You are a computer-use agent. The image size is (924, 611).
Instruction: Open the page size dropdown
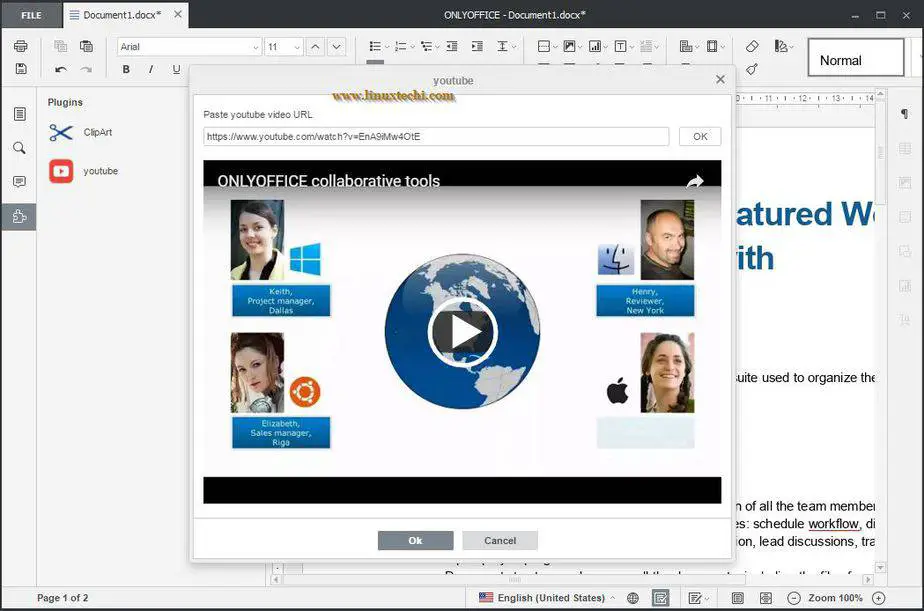(x=715, y=46)
